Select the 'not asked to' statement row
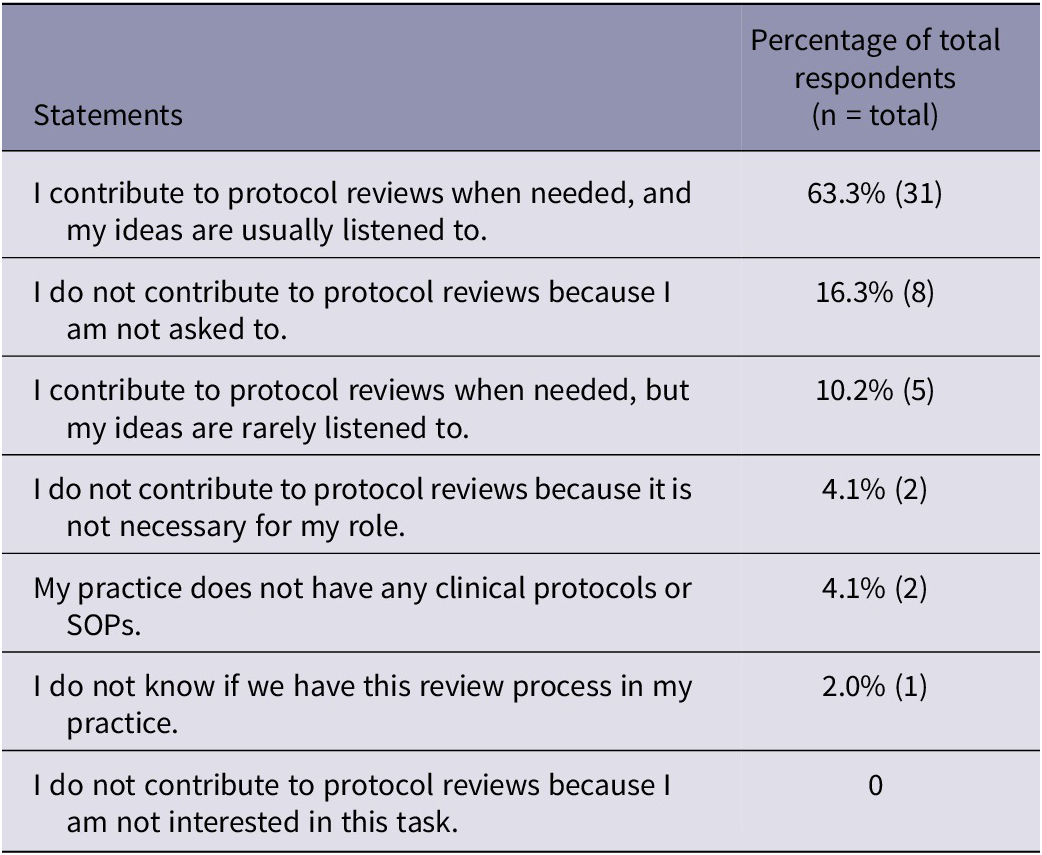This screenshot has width=1042, height=855. (x=352, y=310)
